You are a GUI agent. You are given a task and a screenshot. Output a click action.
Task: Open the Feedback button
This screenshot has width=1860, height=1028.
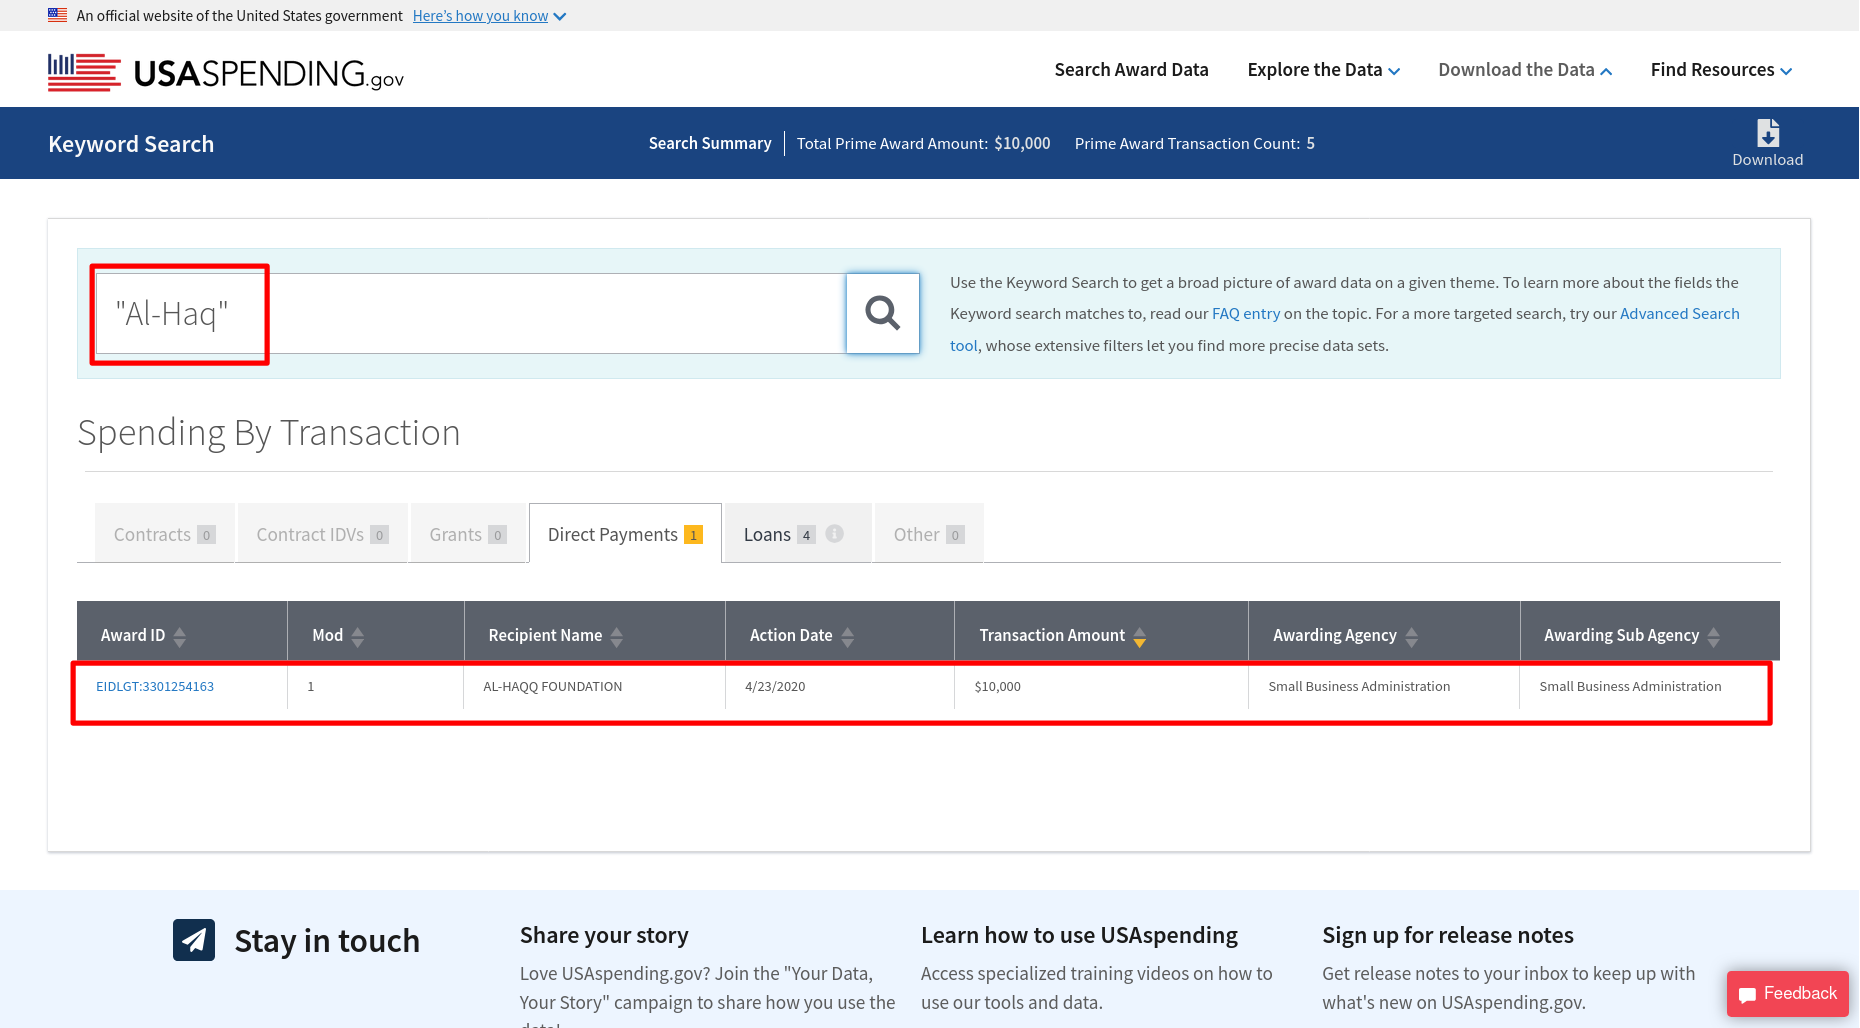click(x=1787, y=993)
